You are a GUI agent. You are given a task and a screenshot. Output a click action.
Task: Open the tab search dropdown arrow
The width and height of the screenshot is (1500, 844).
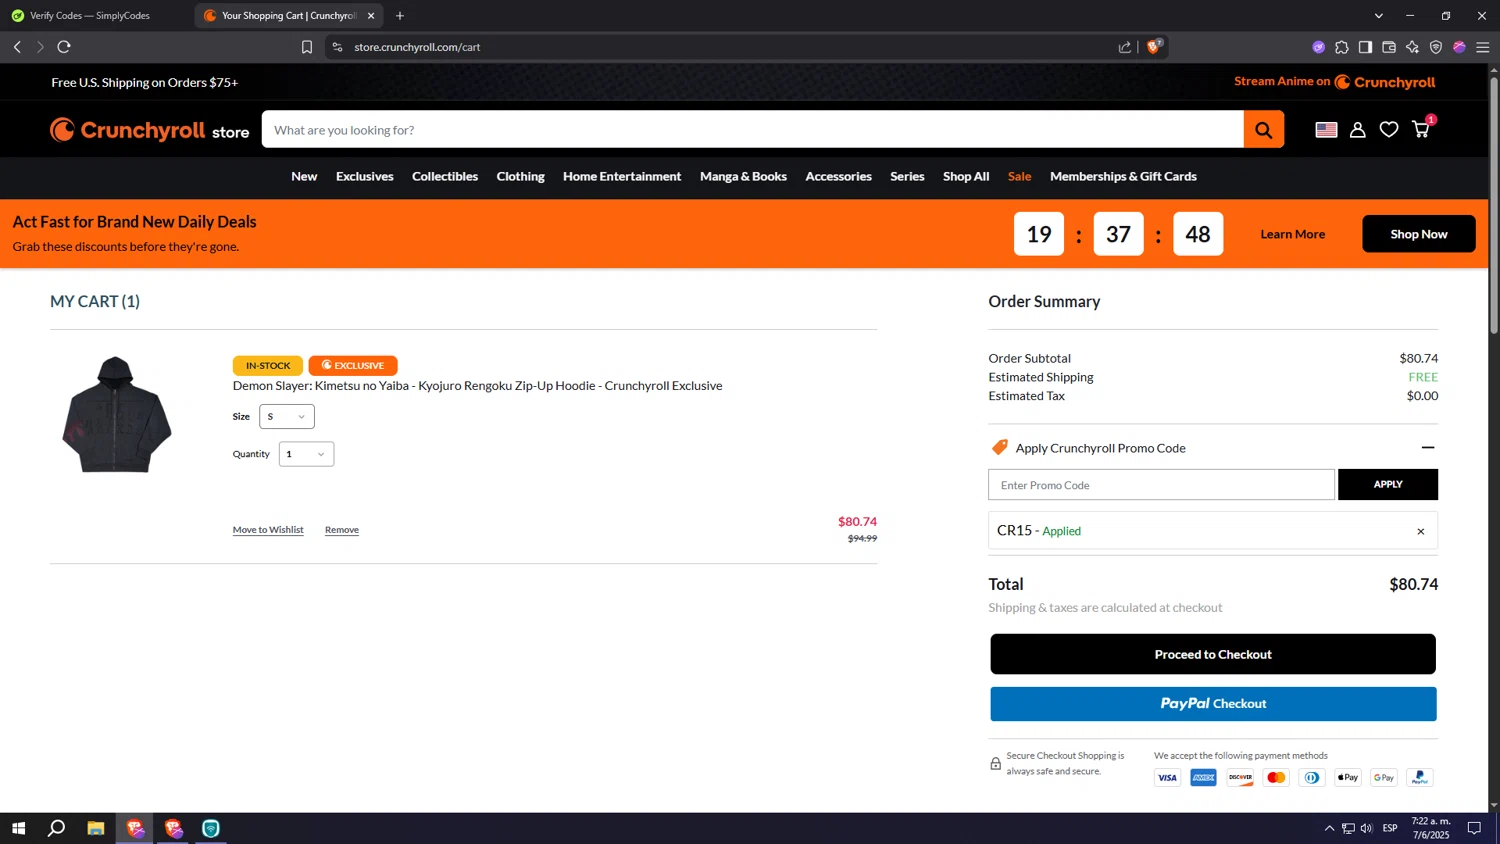pyautogui.click(x=1378, y=16)
